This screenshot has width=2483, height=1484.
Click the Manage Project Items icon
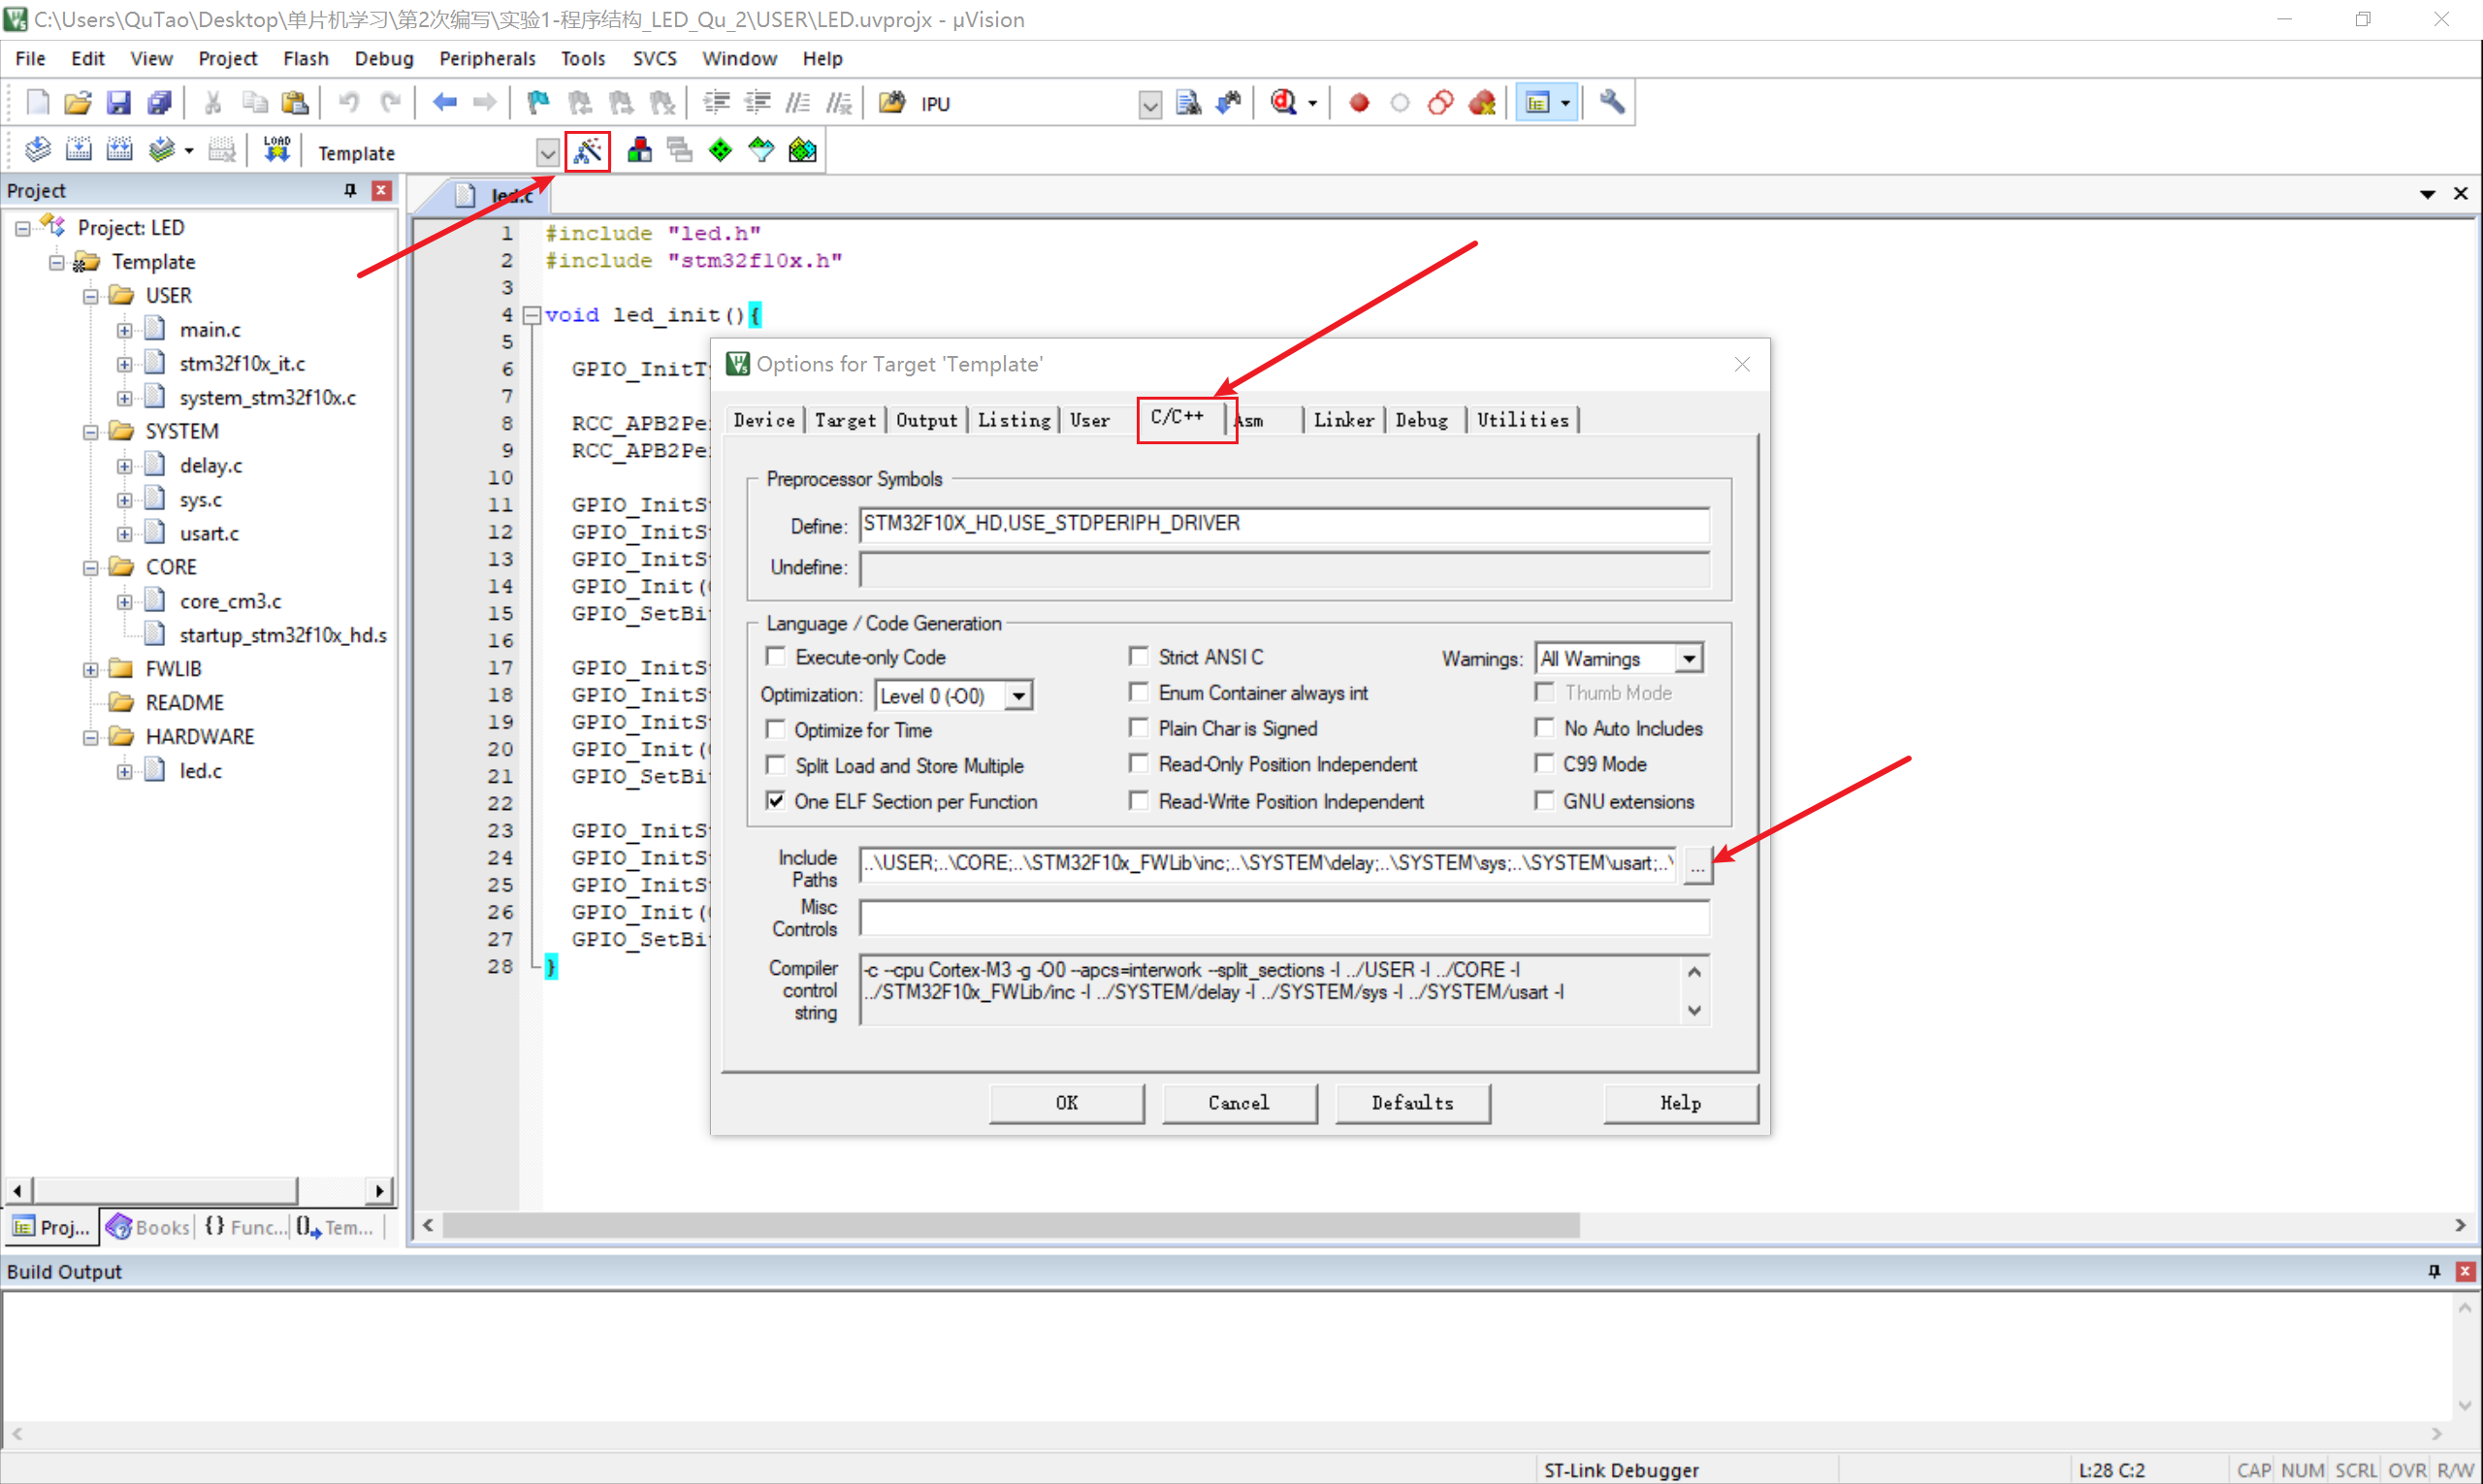639,151
